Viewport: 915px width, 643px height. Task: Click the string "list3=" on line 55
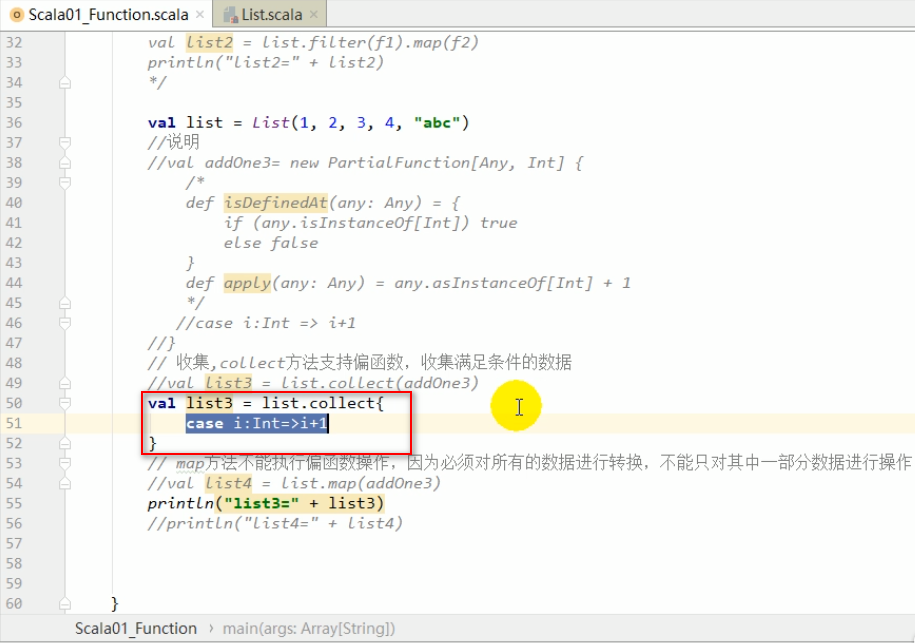pos(261,503)
